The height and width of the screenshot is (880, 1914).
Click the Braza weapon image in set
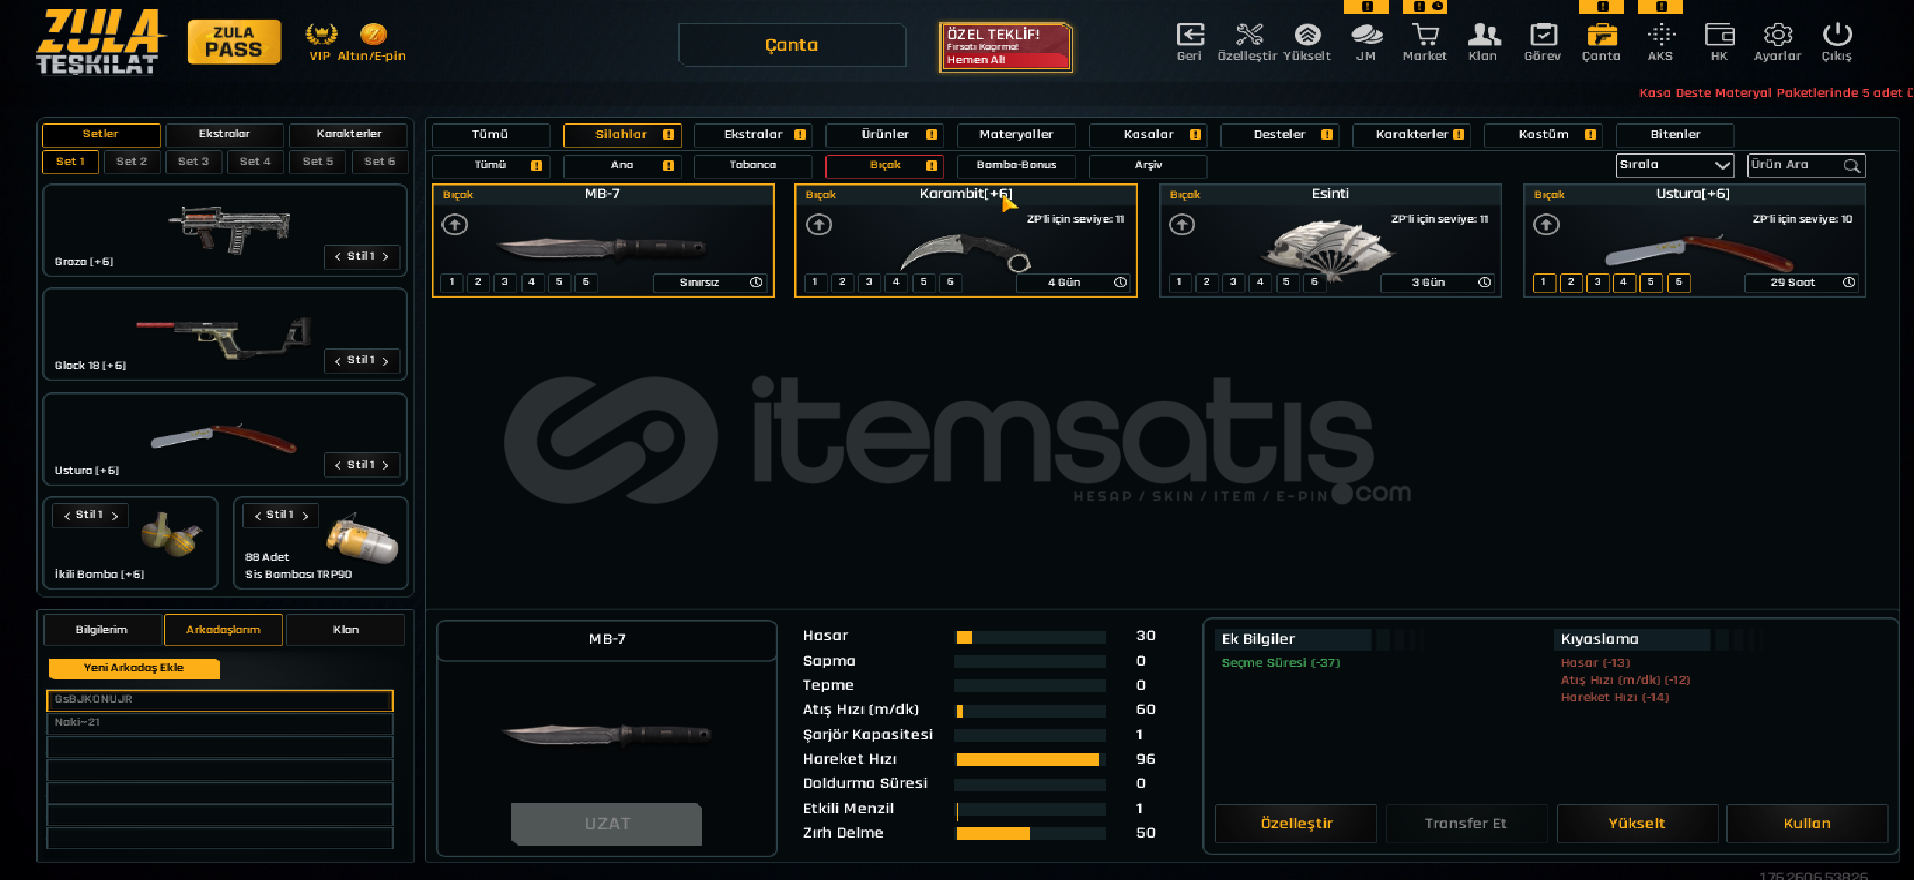coord(230,228)
